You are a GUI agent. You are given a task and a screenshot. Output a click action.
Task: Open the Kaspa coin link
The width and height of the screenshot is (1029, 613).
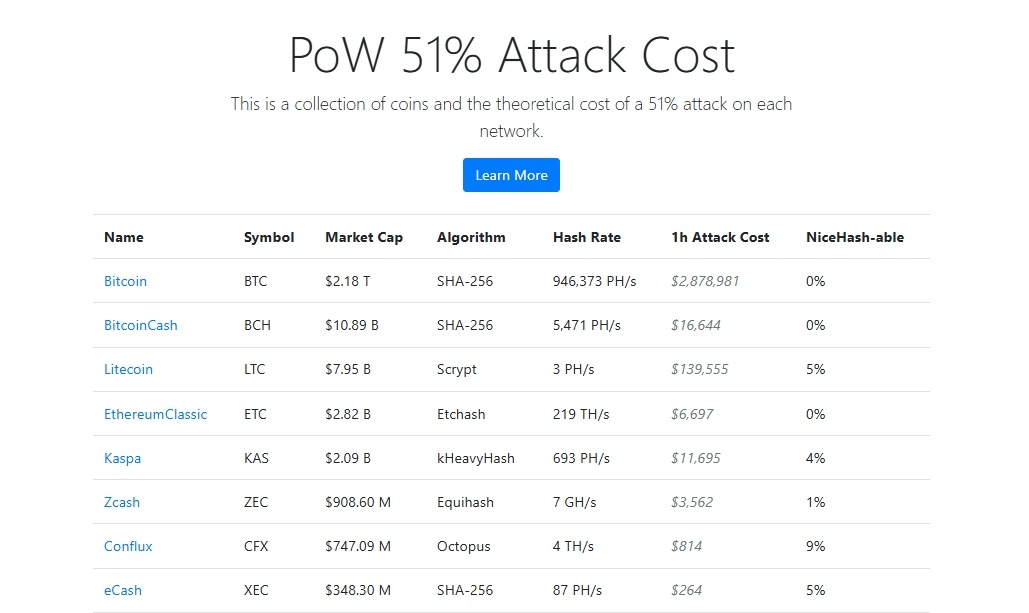click(122, 458)
